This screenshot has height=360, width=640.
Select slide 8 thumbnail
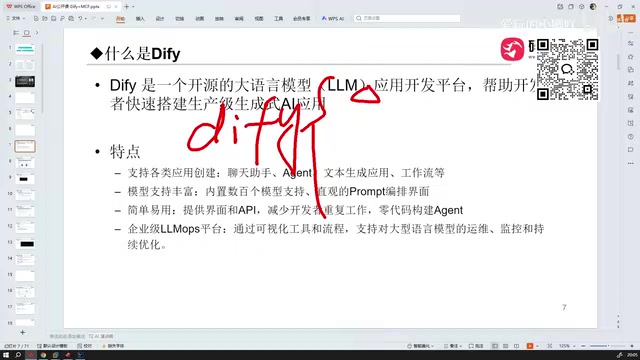click(x=25, y=162)
